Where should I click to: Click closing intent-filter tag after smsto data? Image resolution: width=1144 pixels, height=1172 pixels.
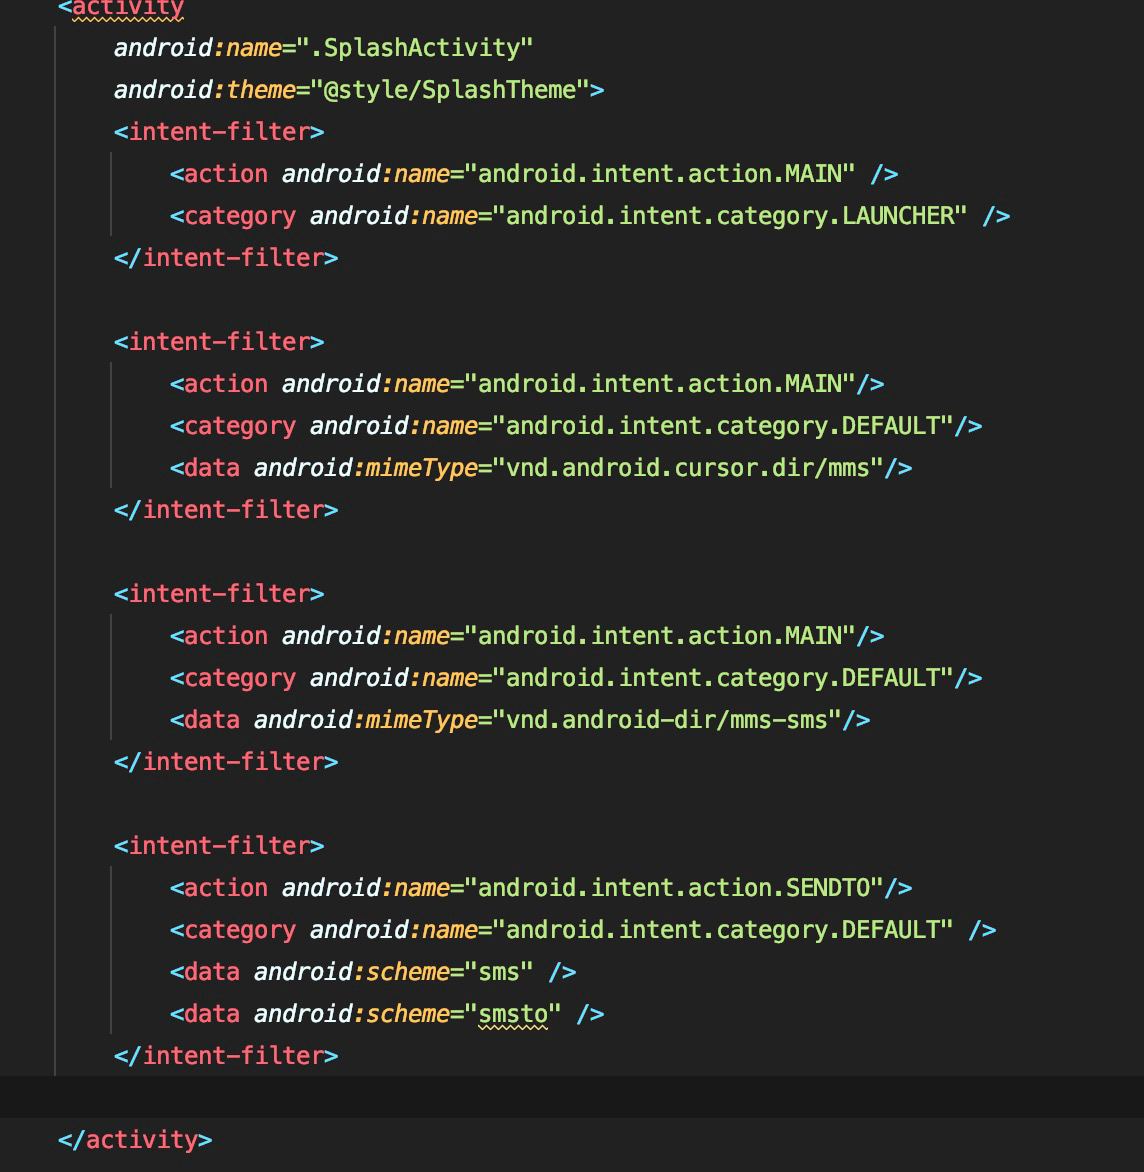[x=226, y=1055]
